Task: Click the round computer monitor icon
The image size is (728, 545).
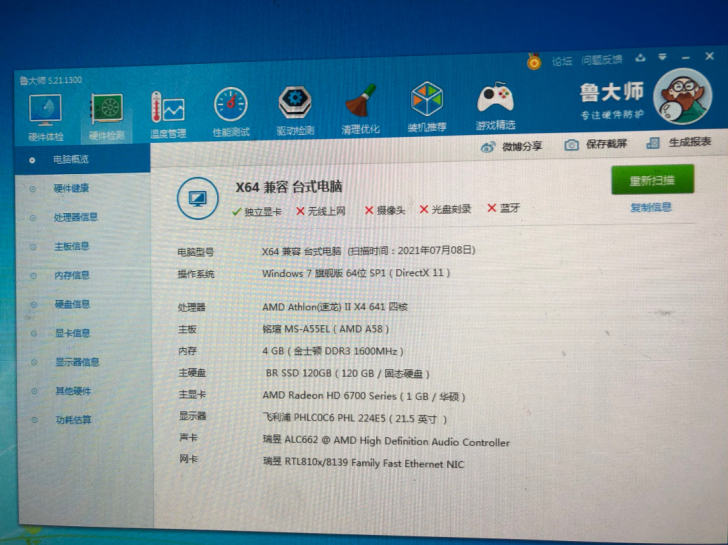Action: click(198, 198)
